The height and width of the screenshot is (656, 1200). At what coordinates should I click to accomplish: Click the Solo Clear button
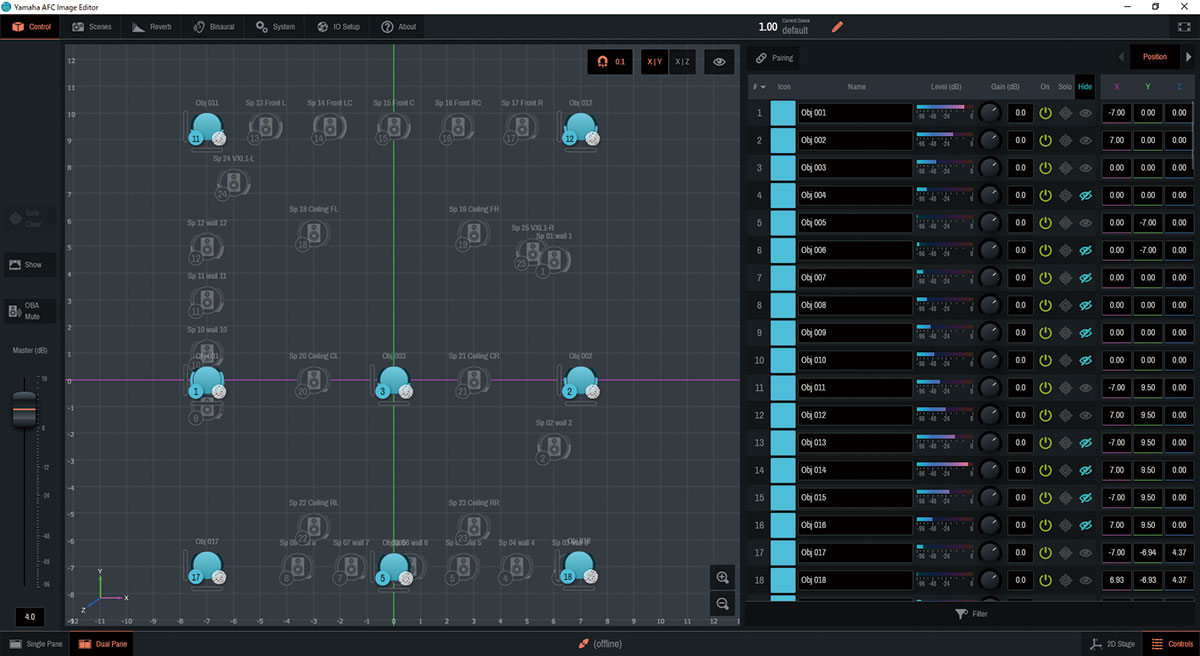[28, 220]
